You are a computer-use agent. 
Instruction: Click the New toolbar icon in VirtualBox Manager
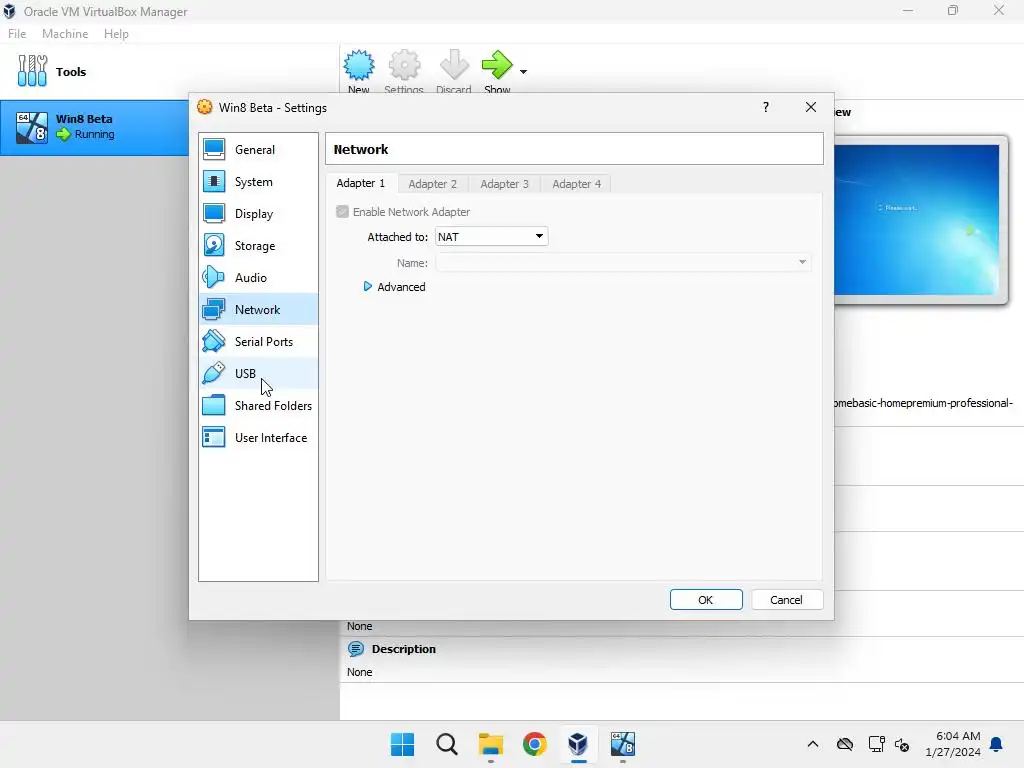359,65
